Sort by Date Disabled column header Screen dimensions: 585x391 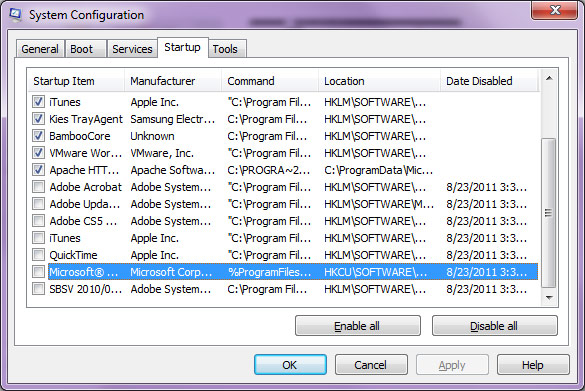tap(489, 81)
